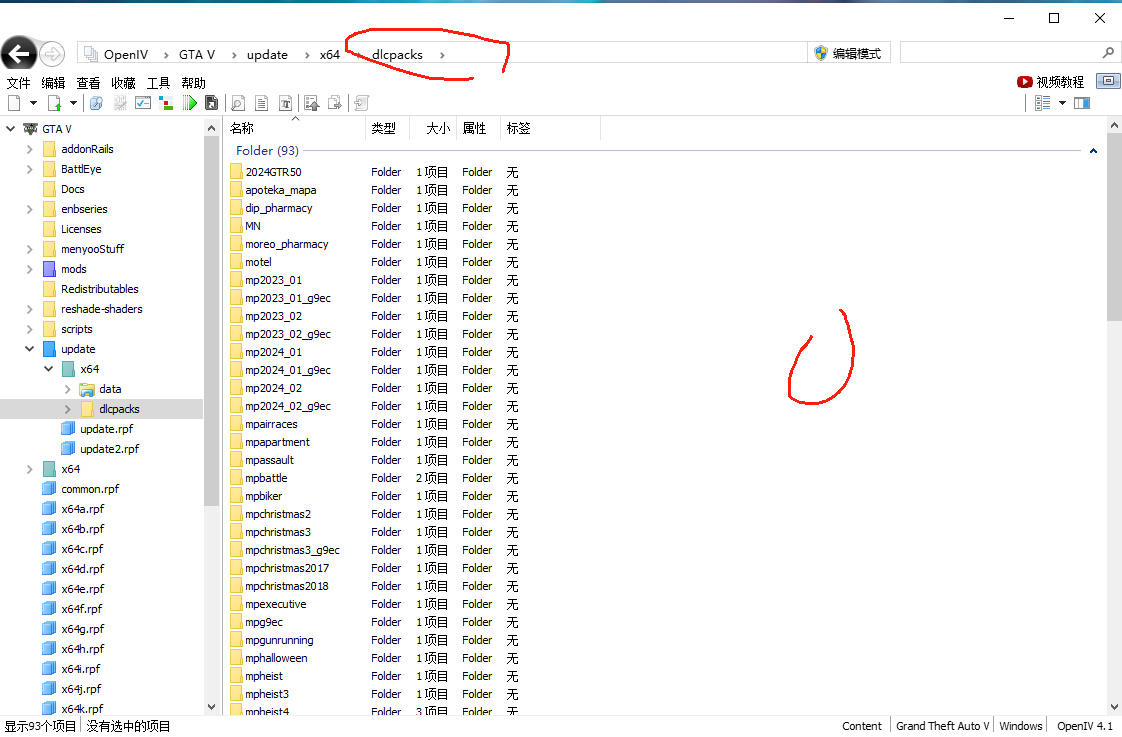
Task: Click the back navigation arrow
Action: pyautogui.click(x=19, y=54)
